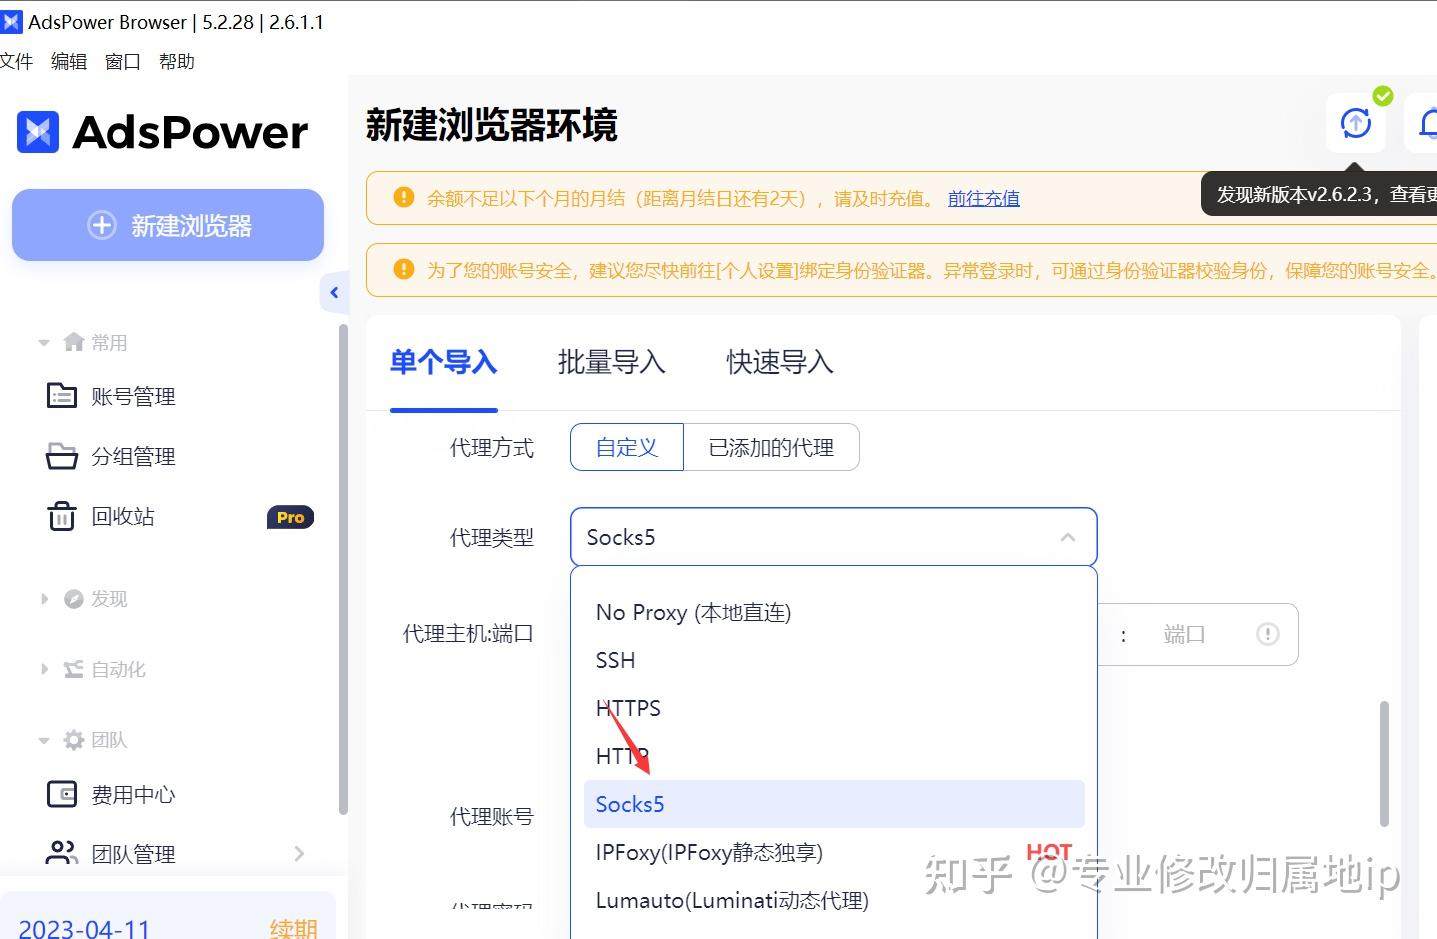The height and width of the screenshot is (939, 1437).
Task: Select the 自定义 proxy mode
Action: (x=626, y=447)
